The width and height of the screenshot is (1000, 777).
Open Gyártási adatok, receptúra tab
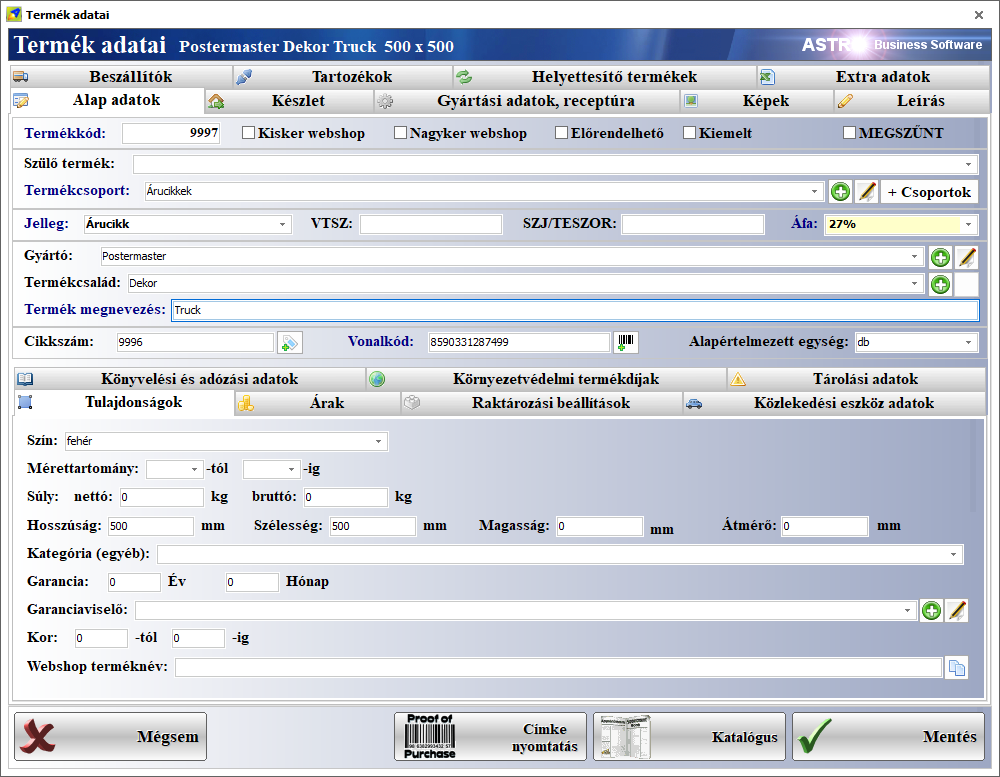527,101
